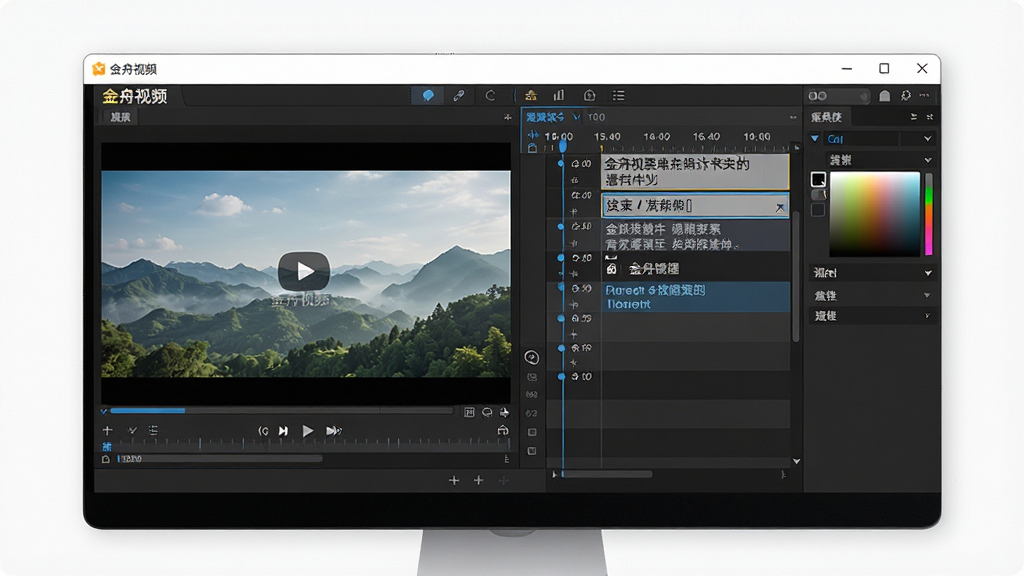The width and height of the screenshot is (1024, 576).
Task: Click the house icon right of playback controls
Action: [x=502, y=430]
